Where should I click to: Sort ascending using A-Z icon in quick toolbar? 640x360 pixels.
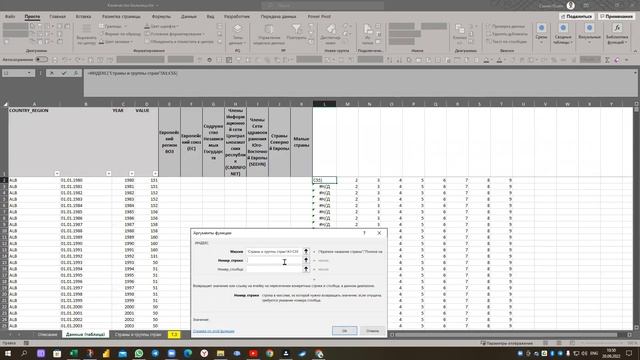[389, 60]
